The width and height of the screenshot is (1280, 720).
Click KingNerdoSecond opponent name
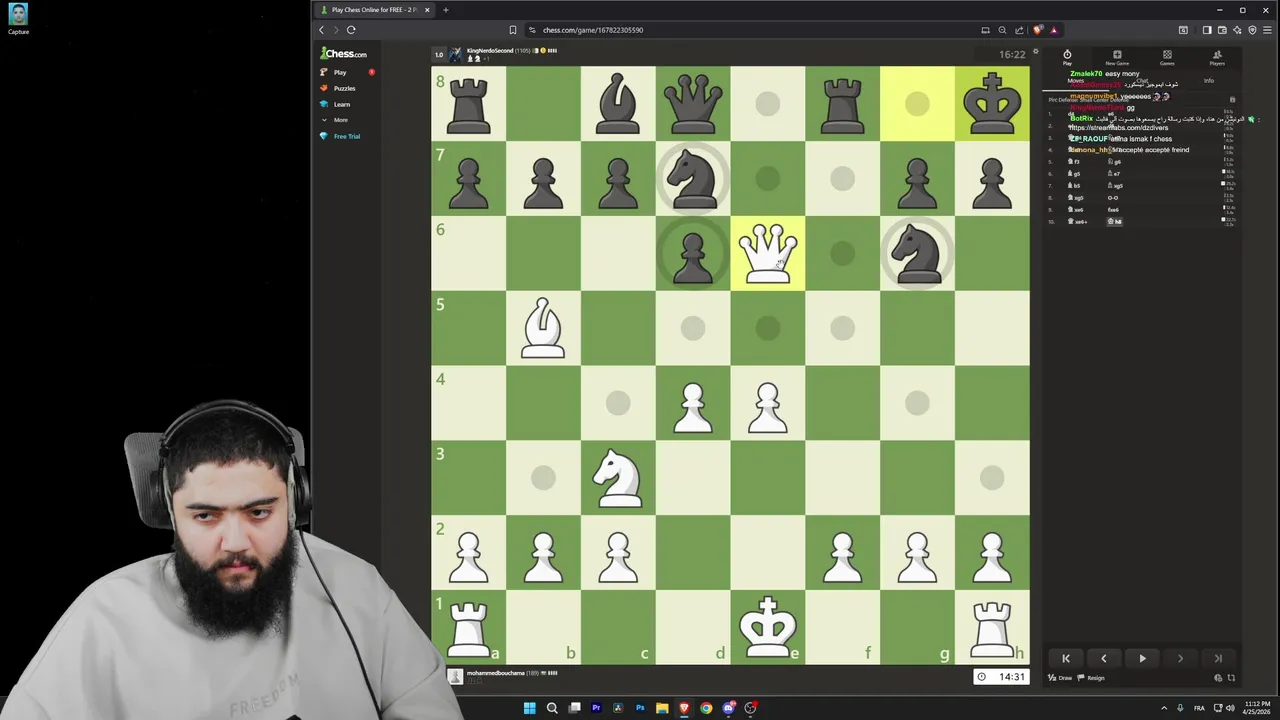[x=490, y=50]
